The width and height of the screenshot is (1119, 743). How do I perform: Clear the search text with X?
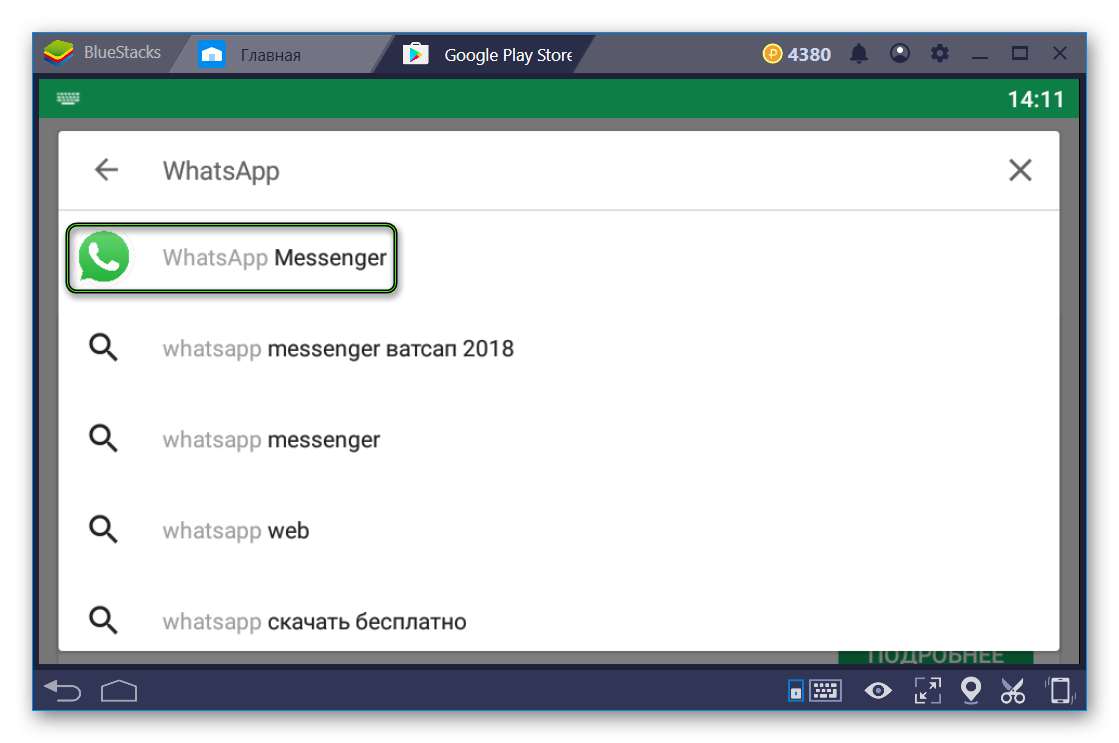1020,171
